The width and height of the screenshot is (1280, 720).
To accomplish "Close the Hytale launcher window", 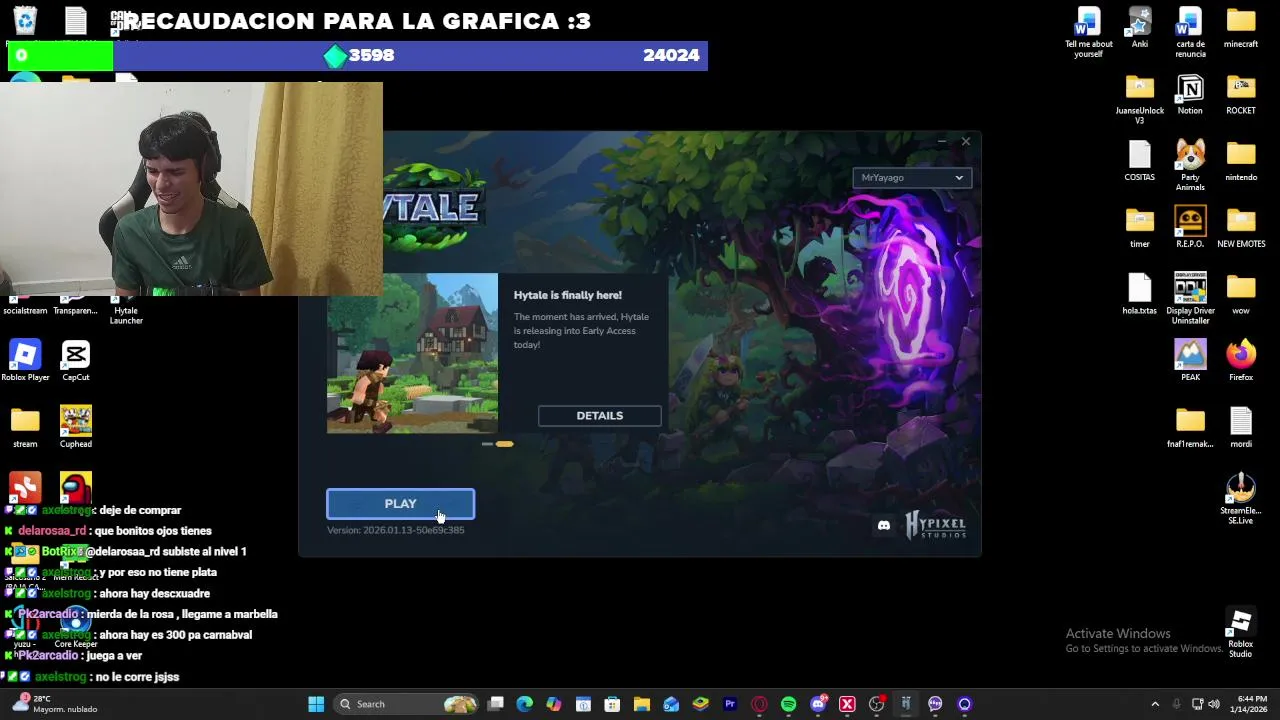I will point(965,142).
